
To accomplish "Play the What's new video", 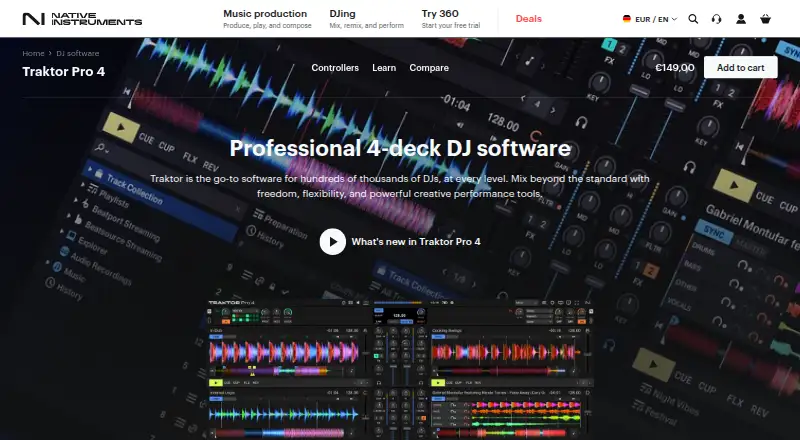I will (333, 241).
